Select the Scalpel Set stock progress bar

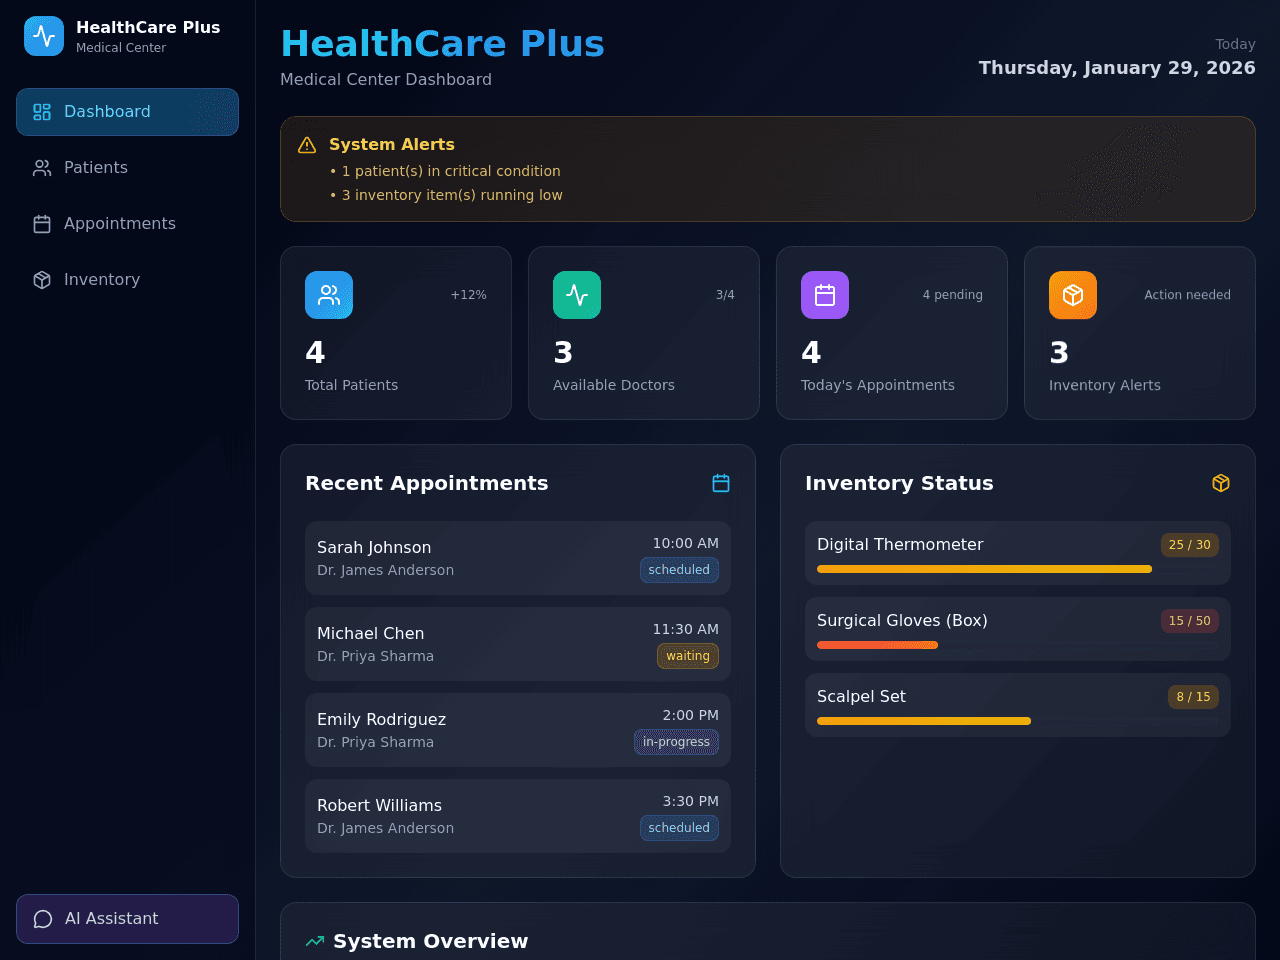point(1018,721)
